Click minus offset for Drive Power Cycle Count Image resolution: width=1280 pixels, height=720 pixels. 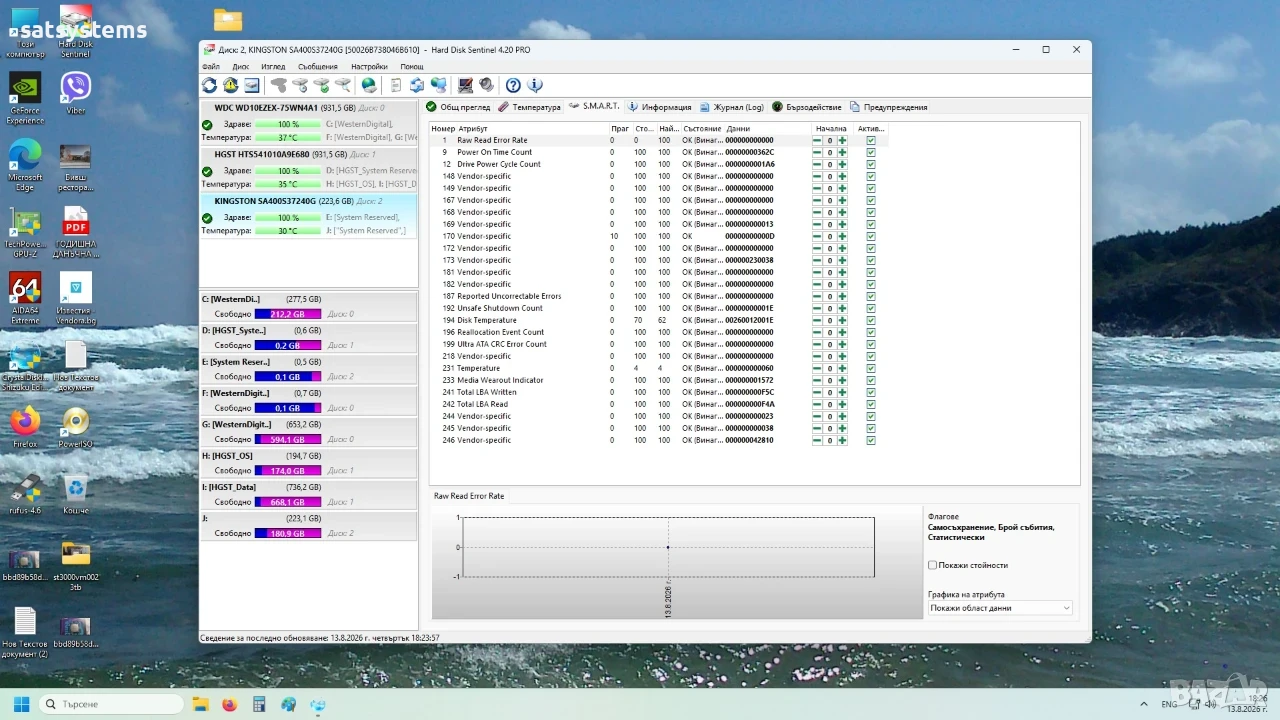[x=817, y=164]
